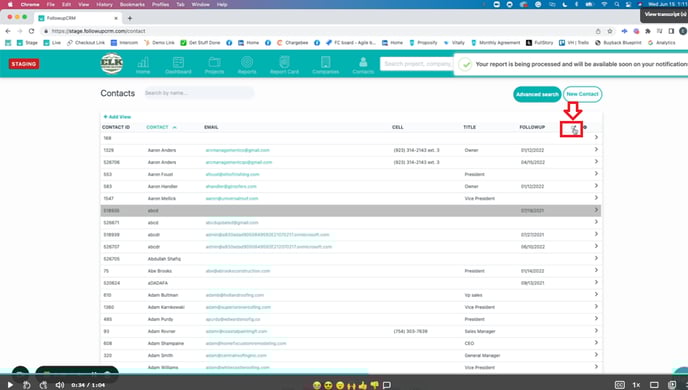Click the CONTACT ID column header
The height and width of the screenshot is (390, 688).
[x=116, y=127]
